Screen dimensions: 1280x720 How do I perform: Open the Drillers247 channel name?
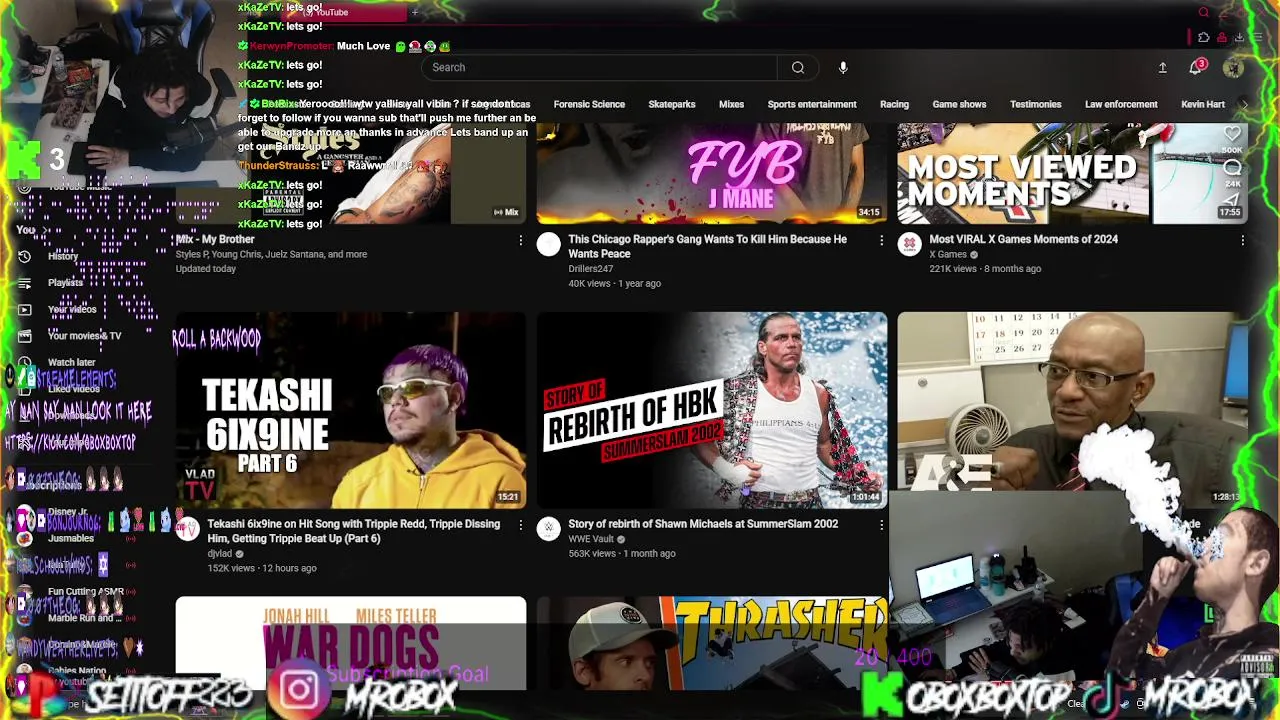pos(590,268)
